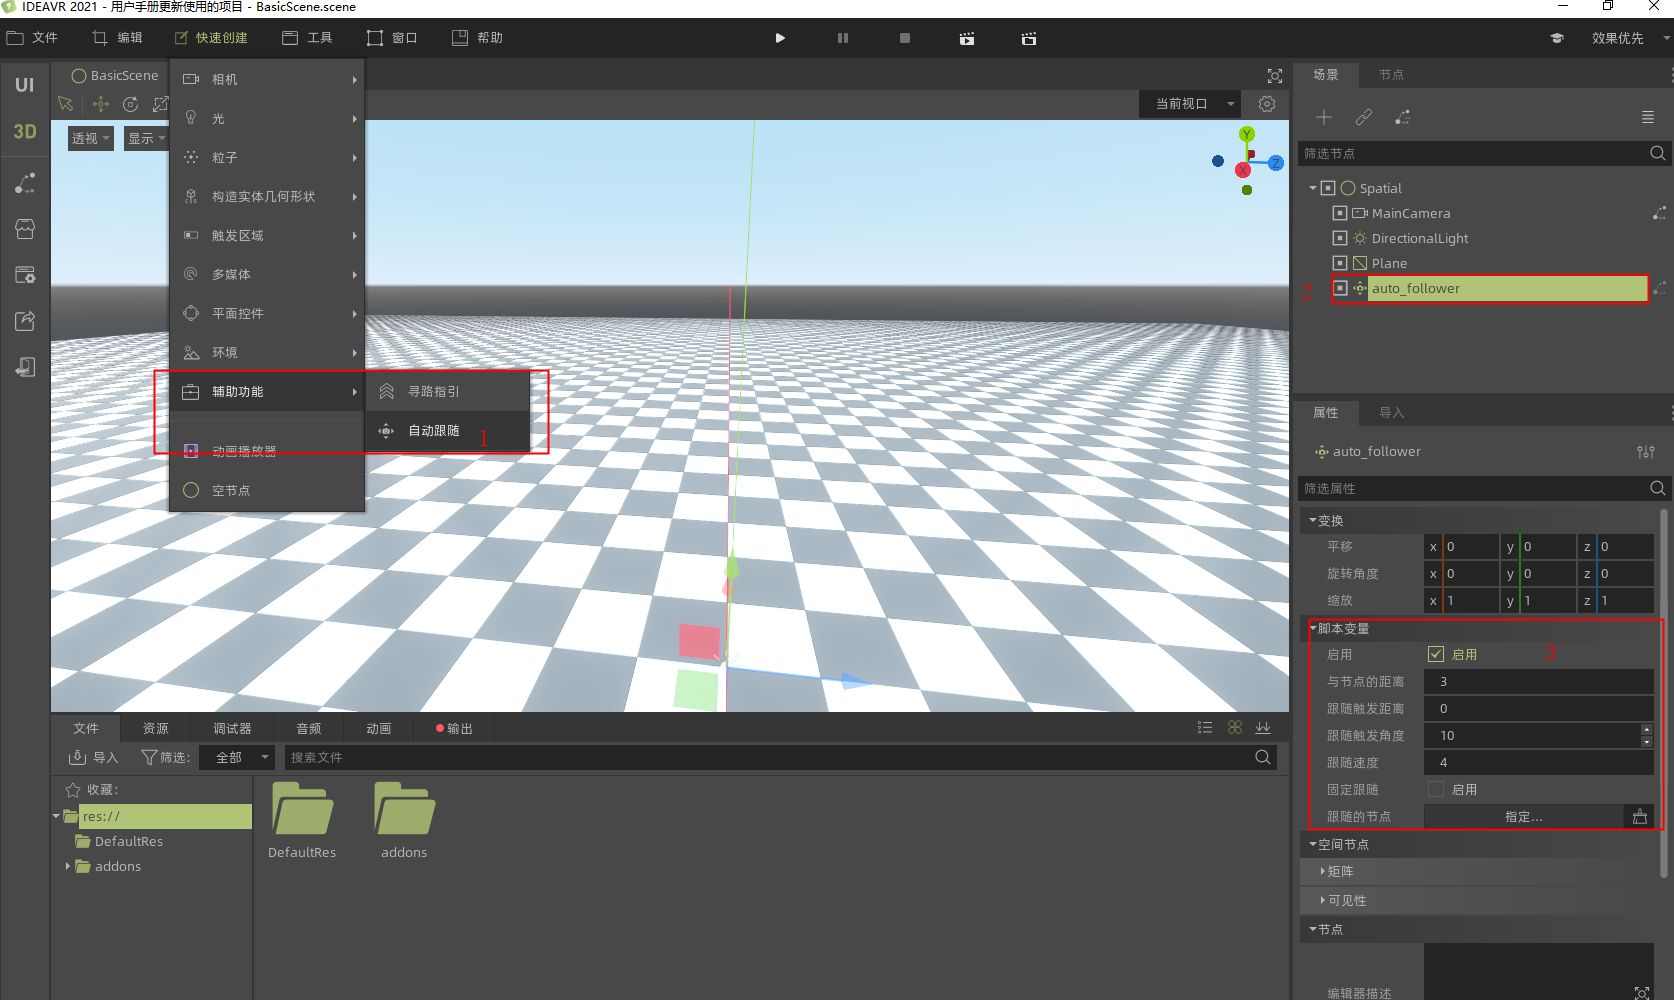Select 寻路指引 from submenu
This screenshot has height=1000, width=1674.
pyautogui.click(x=447, y=392)
